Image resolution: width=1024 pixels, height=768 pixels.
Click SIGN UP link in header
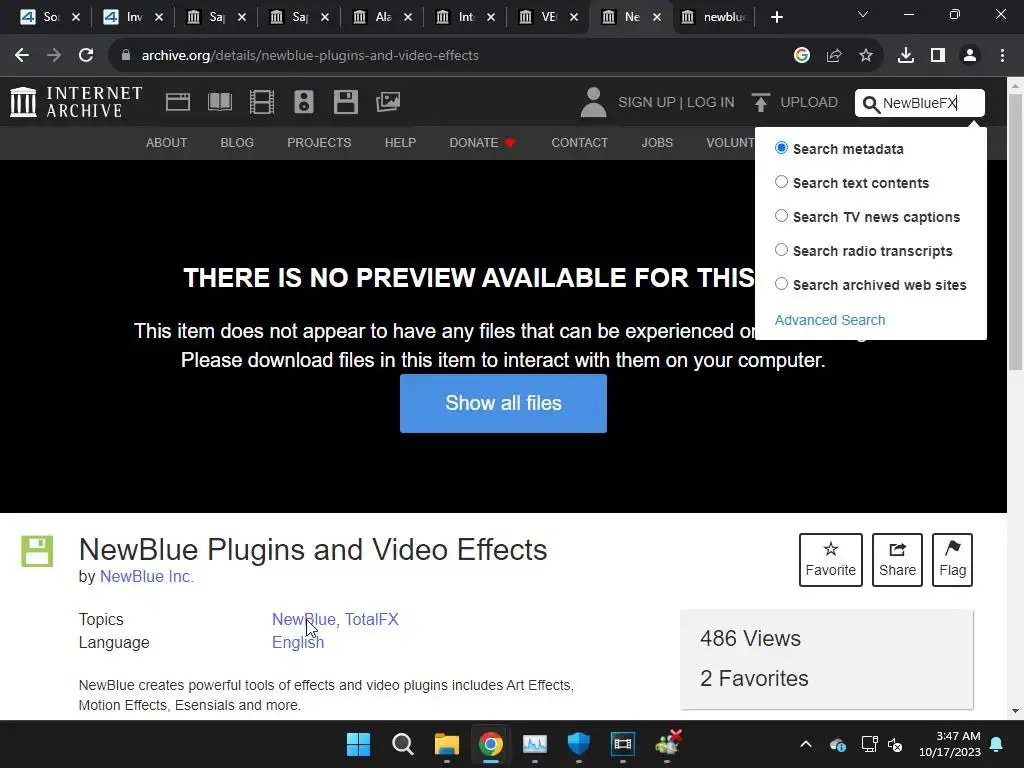(x=647, y=103)
